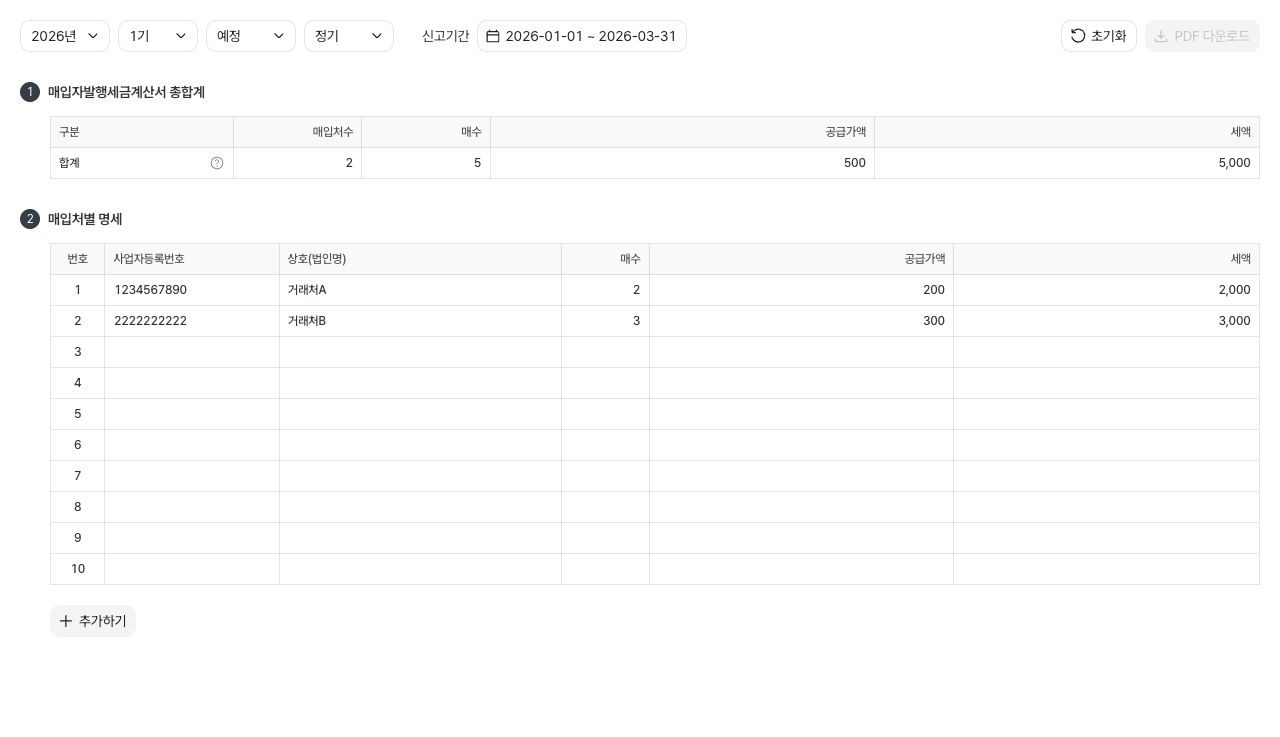Click the 매입처별 명세 section title
Viewport: 1280px width, 737px height.
(x=85, y=219)
